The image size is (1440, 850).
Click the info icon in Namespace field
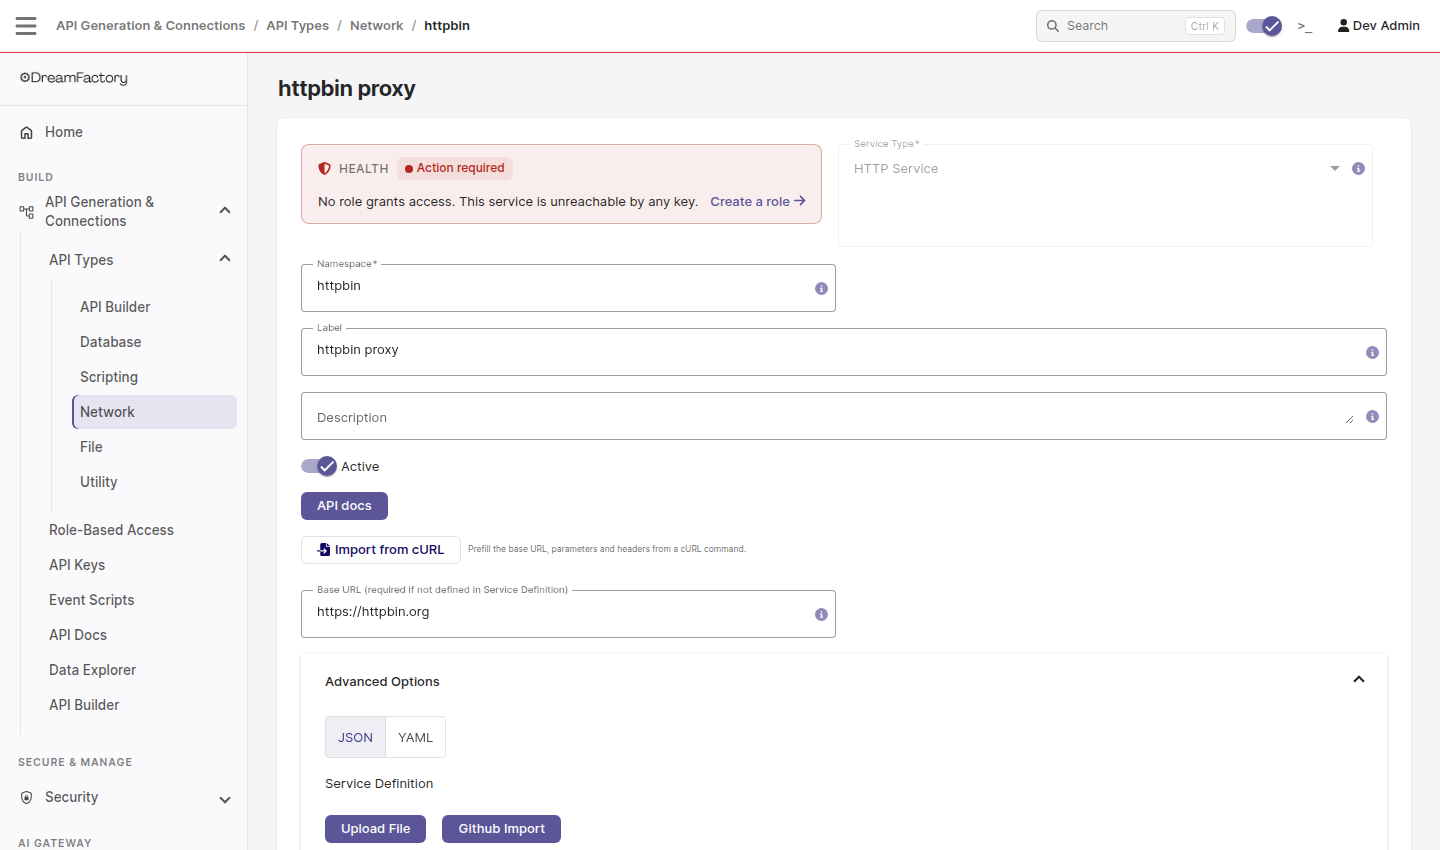pyautogui.click(x=821, y=288)
